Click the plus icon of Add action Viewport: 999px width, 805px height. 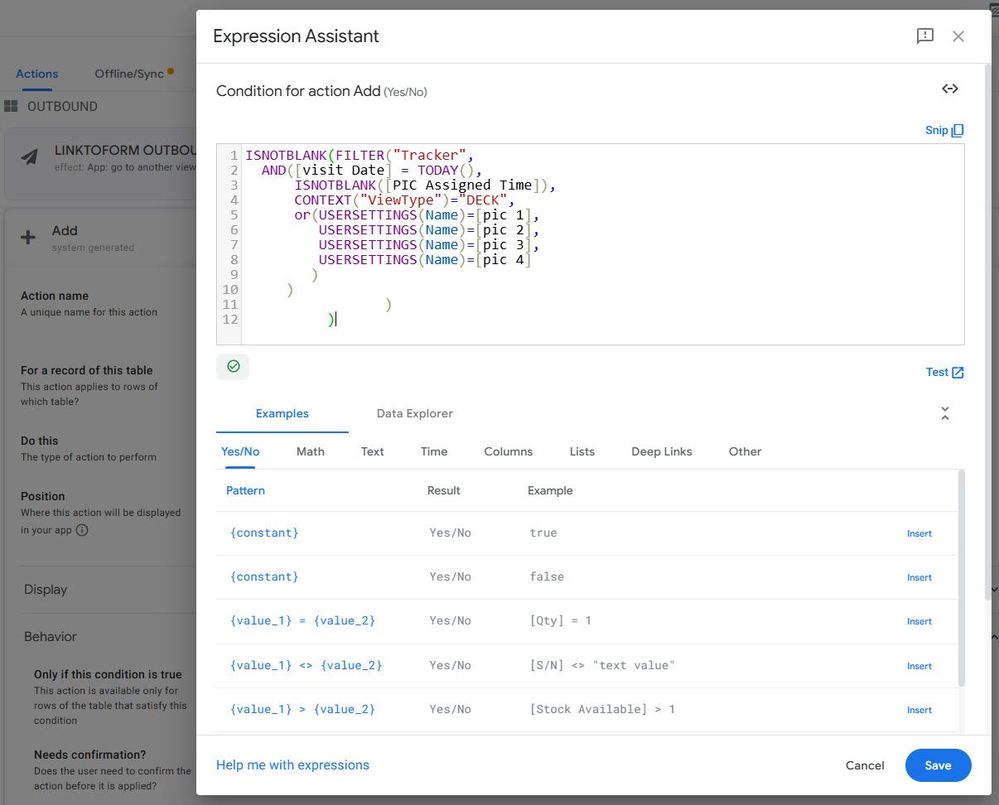[28, 238]
